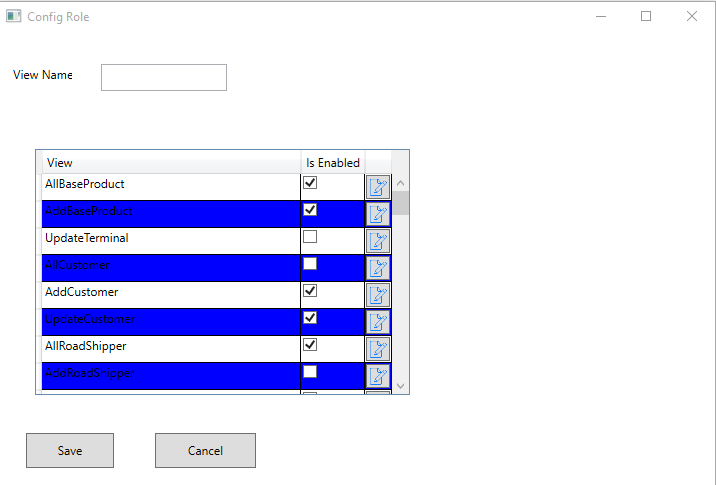Click edit icon for AllRoadShipper row
This screenshot has width=716, height=485.
tap(378, 349)
